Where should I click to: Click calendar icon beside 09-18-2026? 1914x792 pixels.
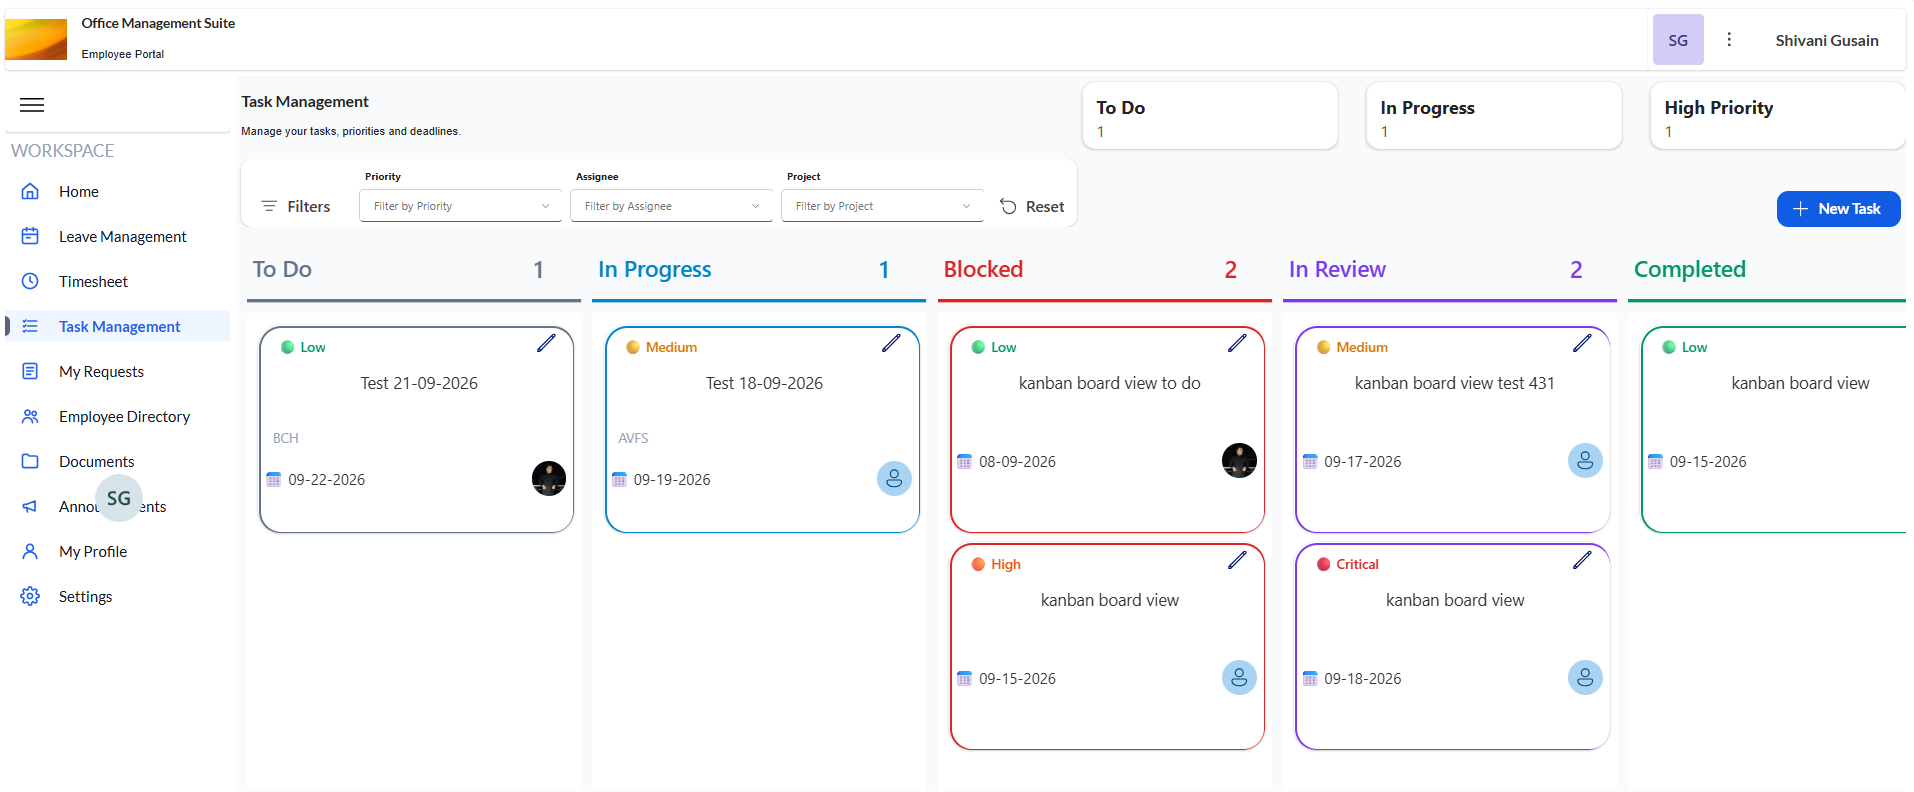pos(1310,679)
